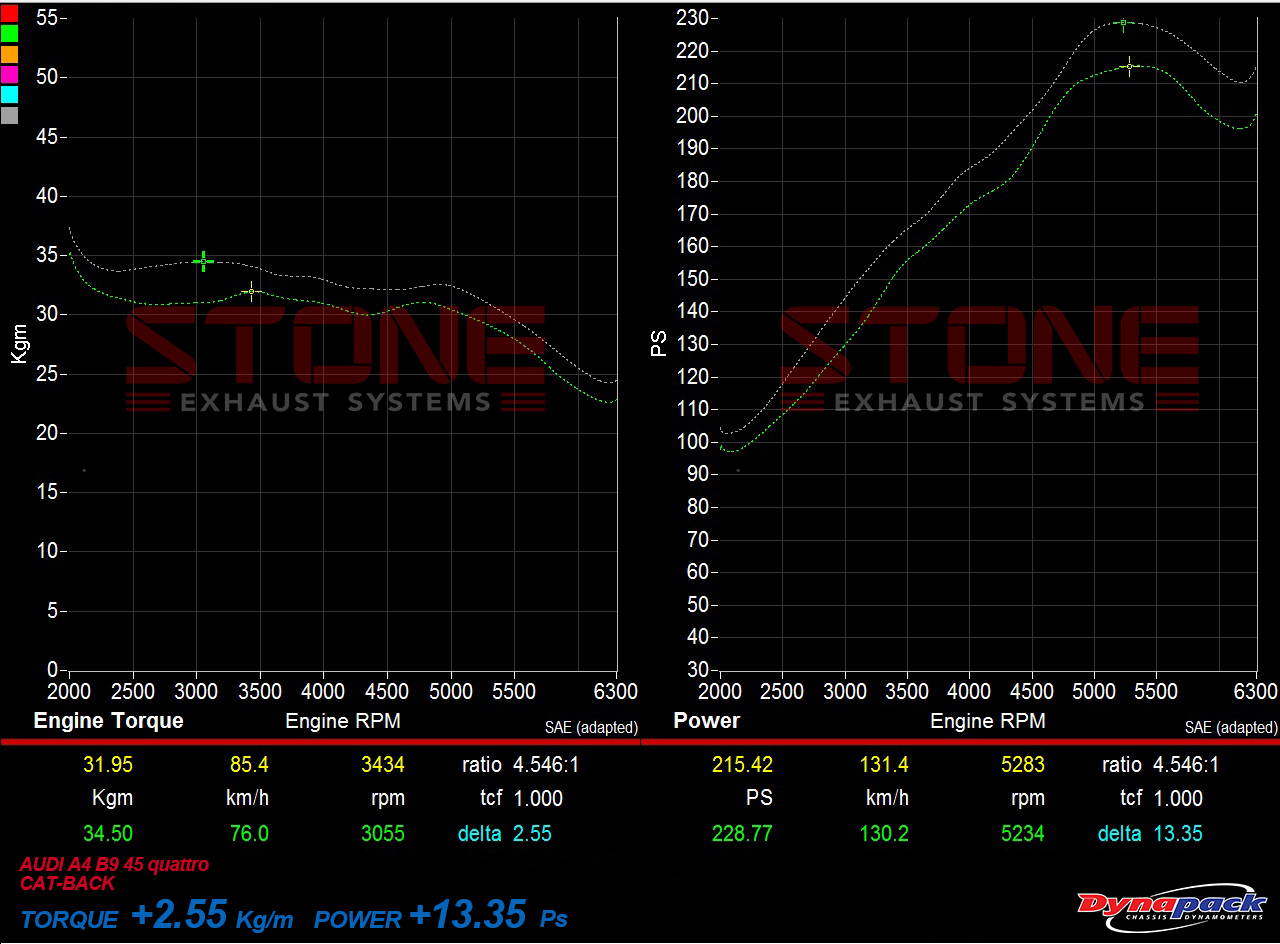Screen dimensions: 1280x944
Task: Click the yellow 215.42 power value
Action: click(742, 765)
